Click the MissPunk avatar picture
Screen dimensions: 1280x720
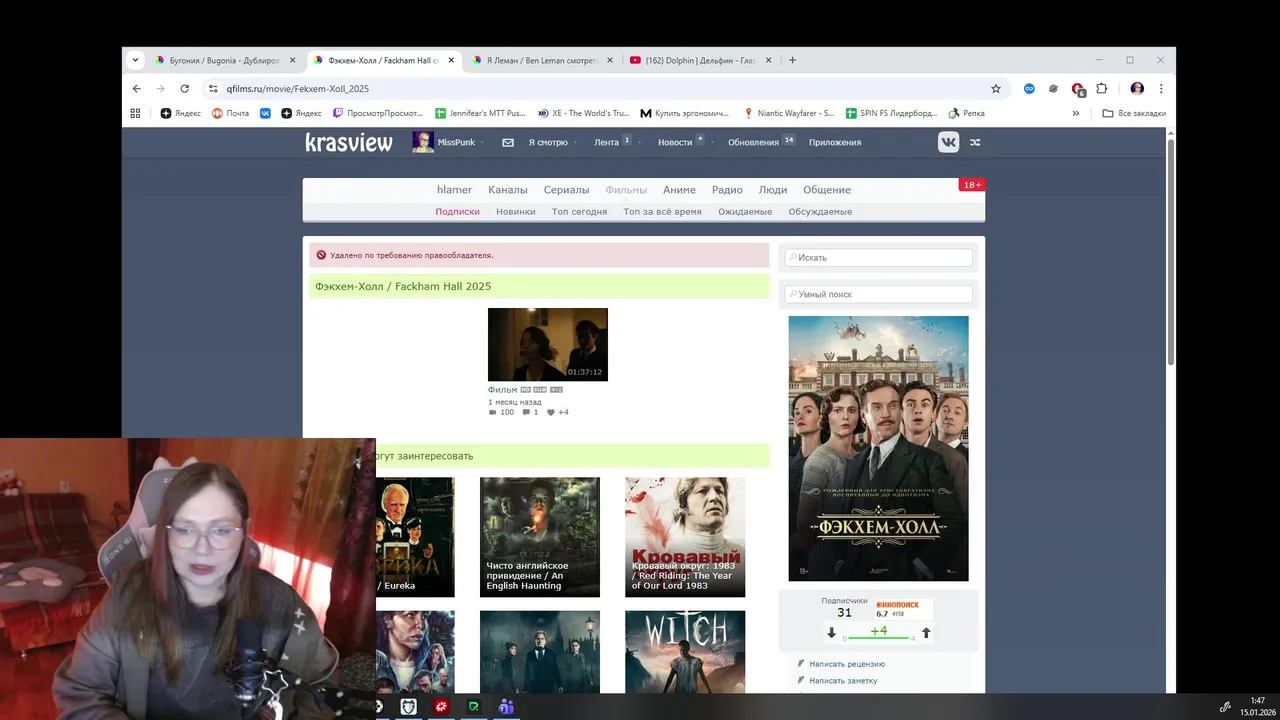click(423, 142)
